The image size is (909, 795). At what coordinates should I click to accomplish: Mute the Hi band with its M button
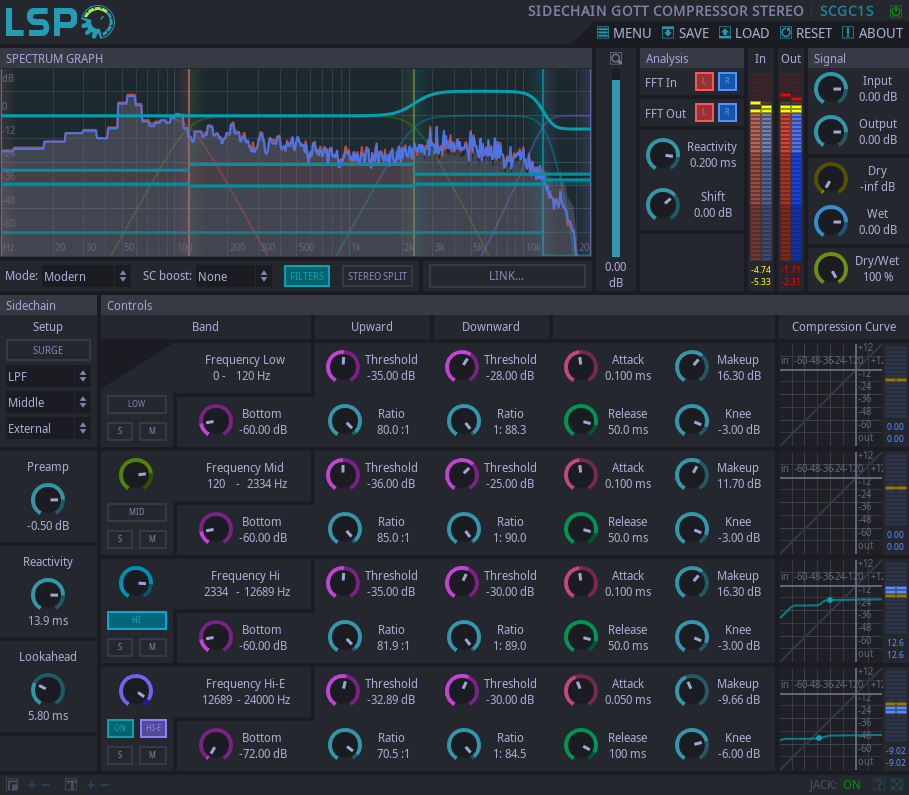click(x=152, y=647)
